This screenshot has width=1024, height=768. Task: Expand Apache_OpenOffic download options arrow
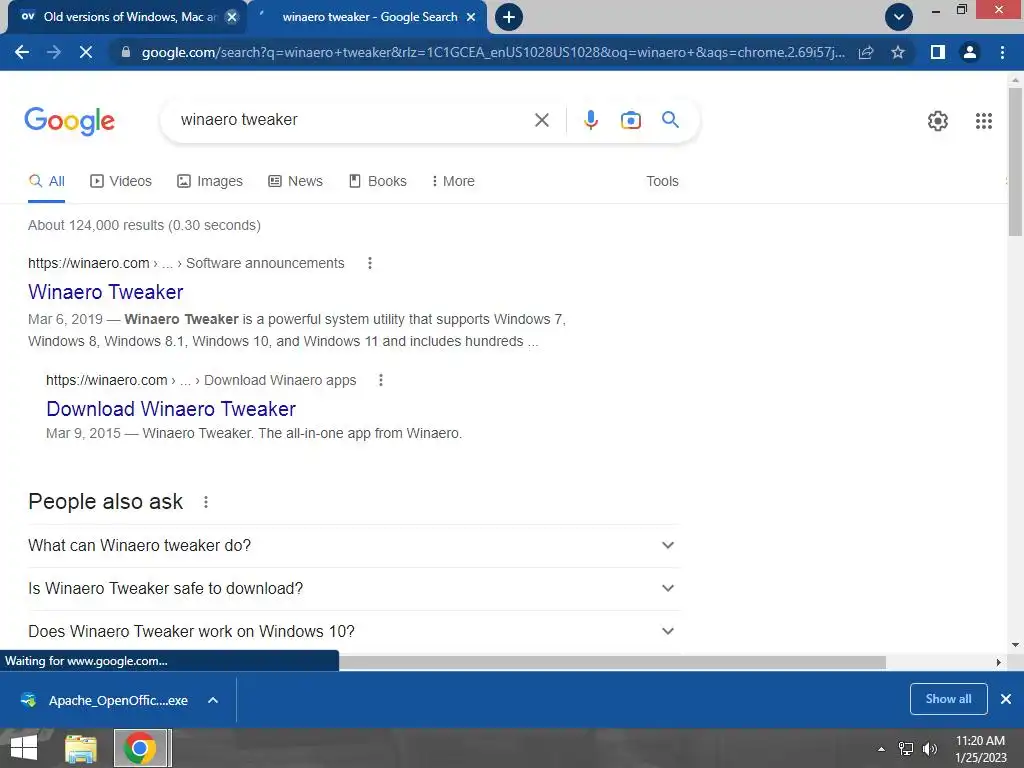click(213, 700)
